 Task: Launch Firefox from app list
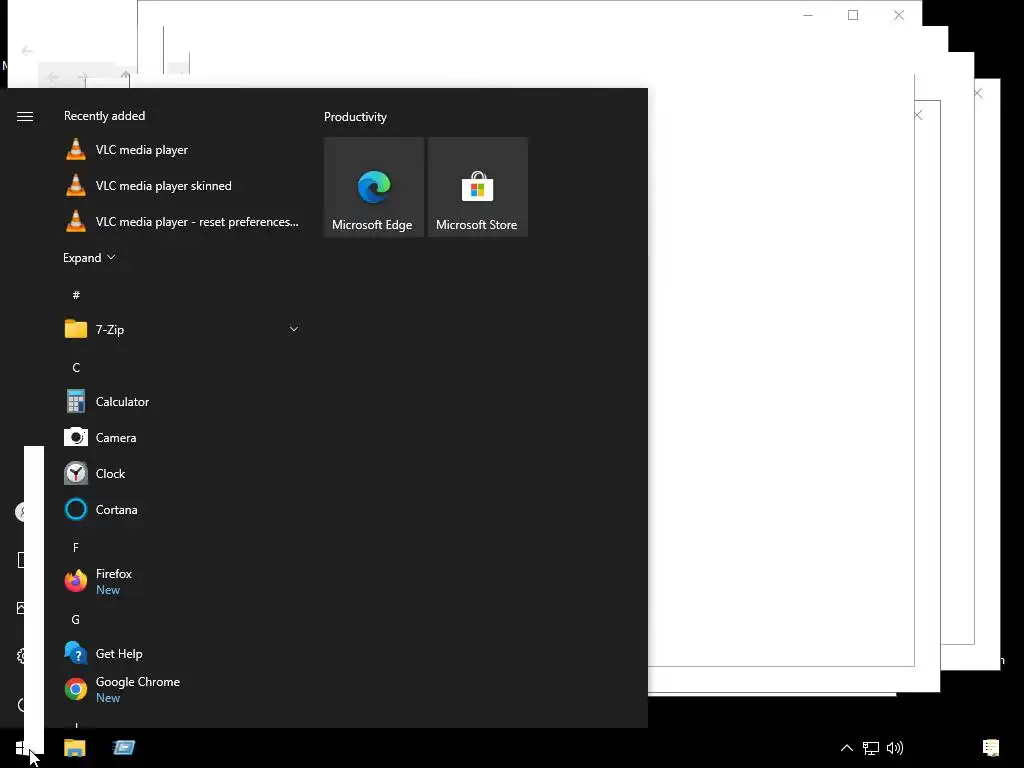182,581
